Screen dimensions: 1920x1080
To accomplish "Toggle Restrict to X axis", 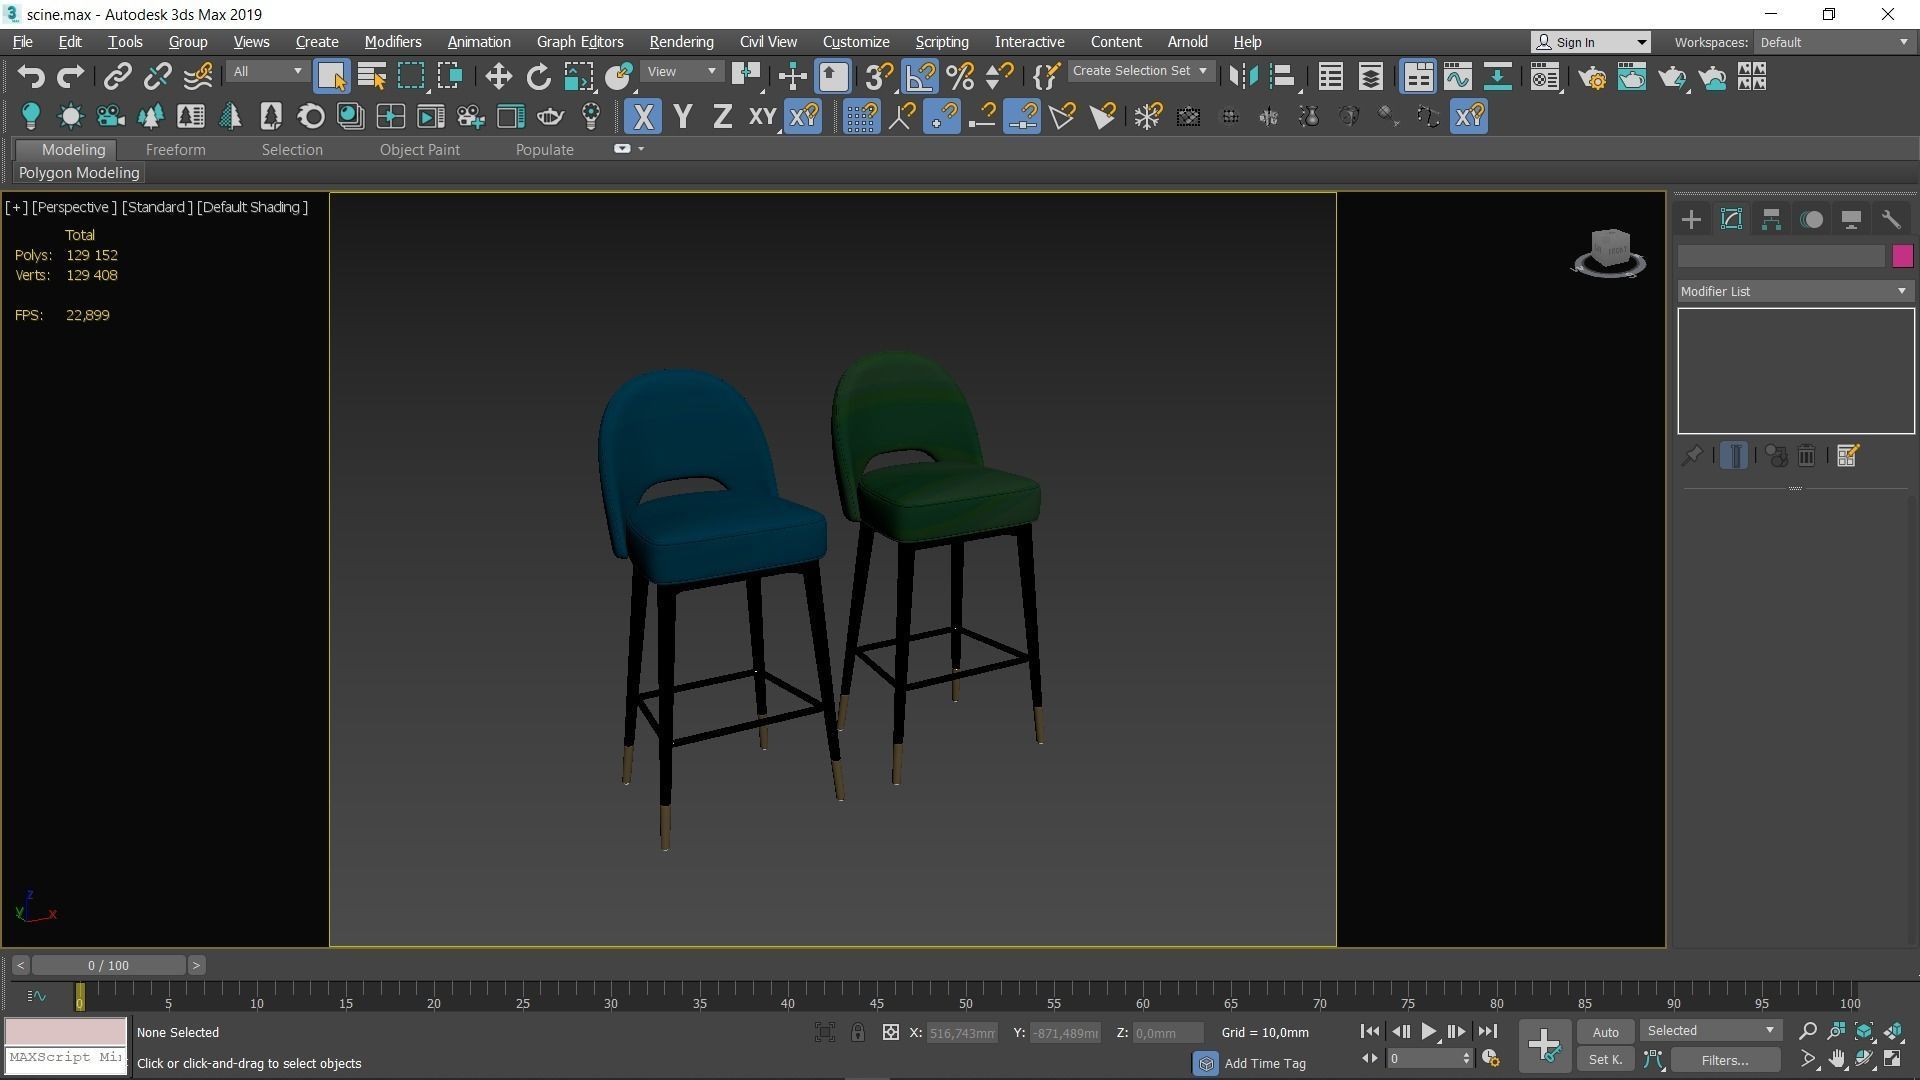I will (643, 117).
